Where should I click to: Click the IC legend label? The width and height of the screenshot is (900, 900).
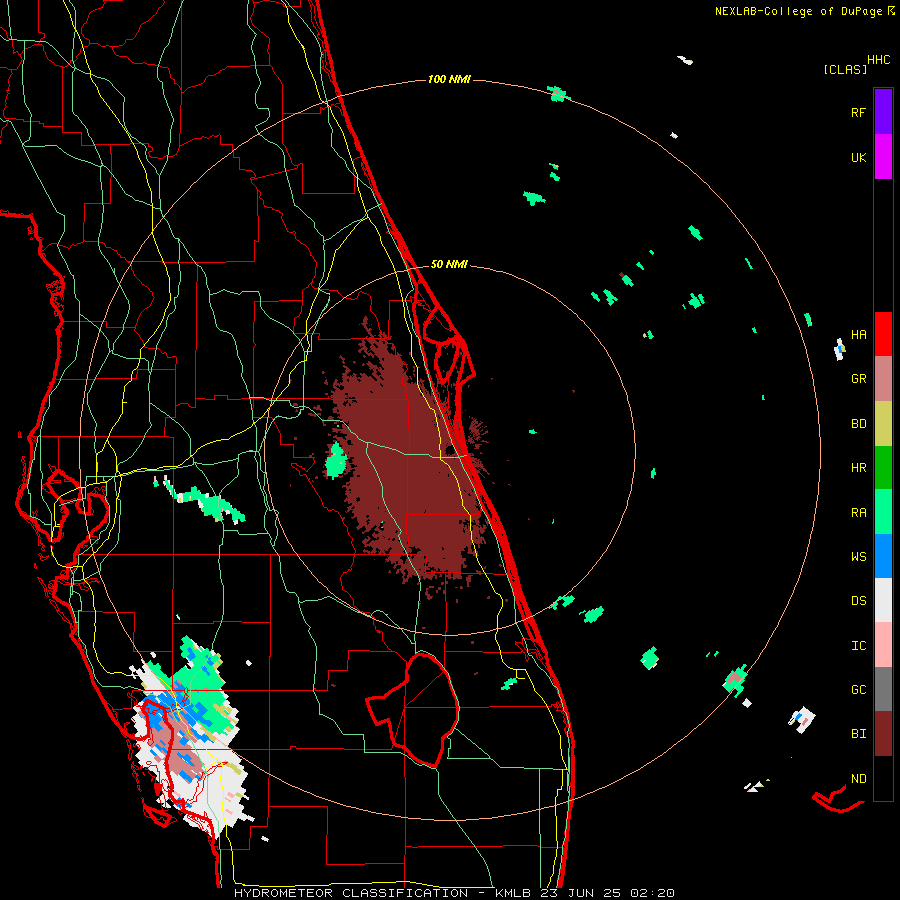[x=858, y=645]
